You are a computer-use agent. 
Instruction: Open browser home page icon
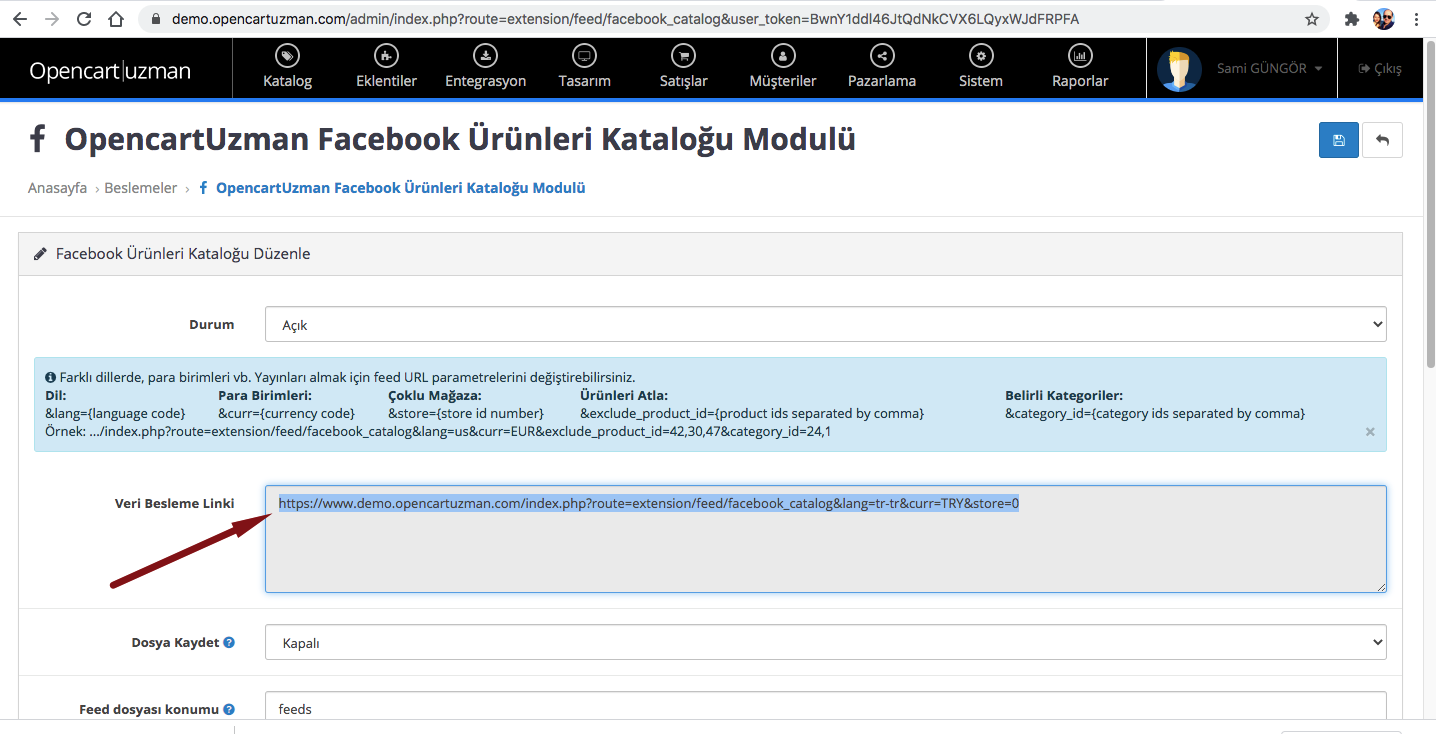[116, 19]
